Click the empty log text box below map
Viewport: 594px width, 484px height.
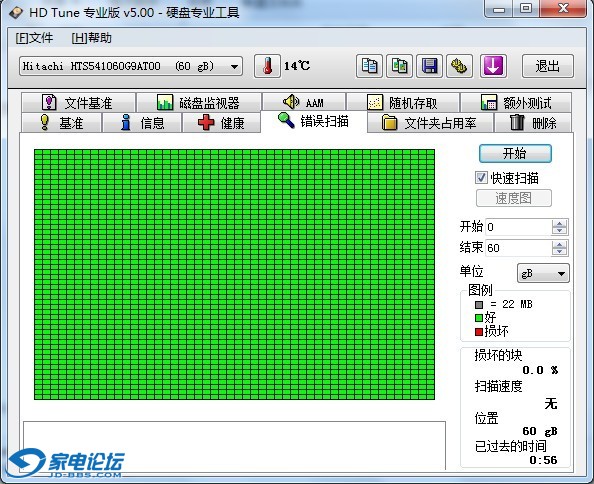click(x=234, y=445)
